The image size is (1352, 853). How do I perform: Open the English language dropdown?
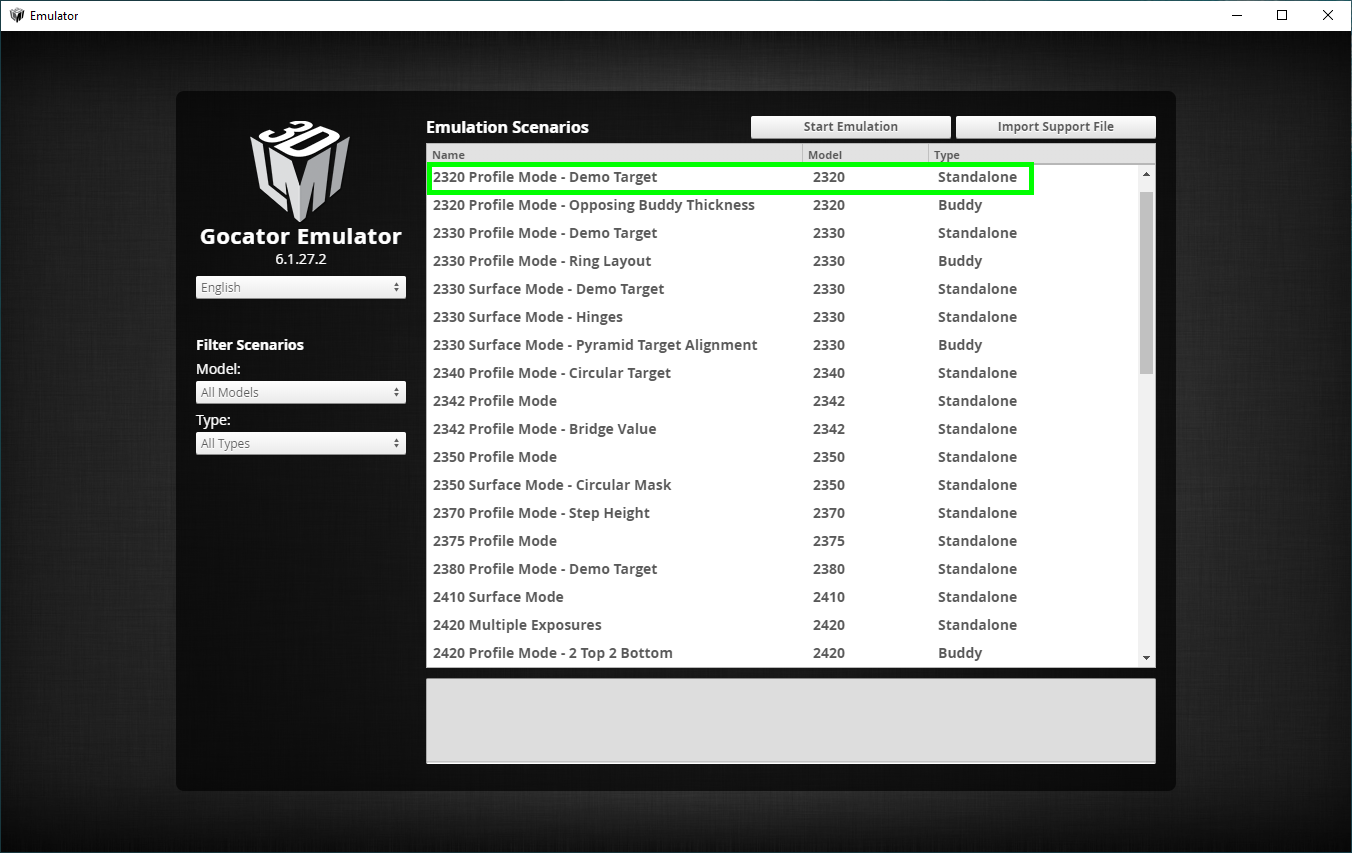pyautogui.click(x=300, y=288)
